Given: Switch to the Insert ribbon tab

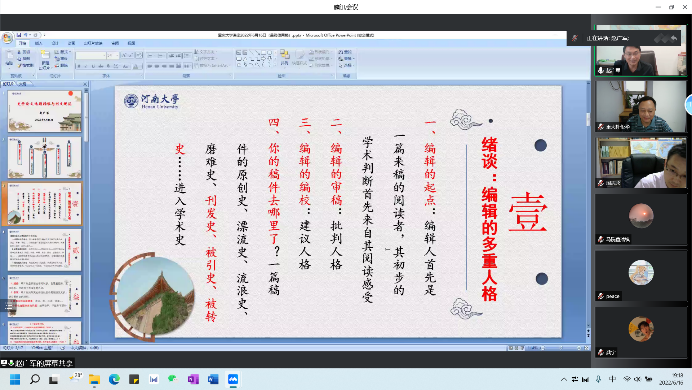Looking at the screenshot, I should (x=38, y=43).
